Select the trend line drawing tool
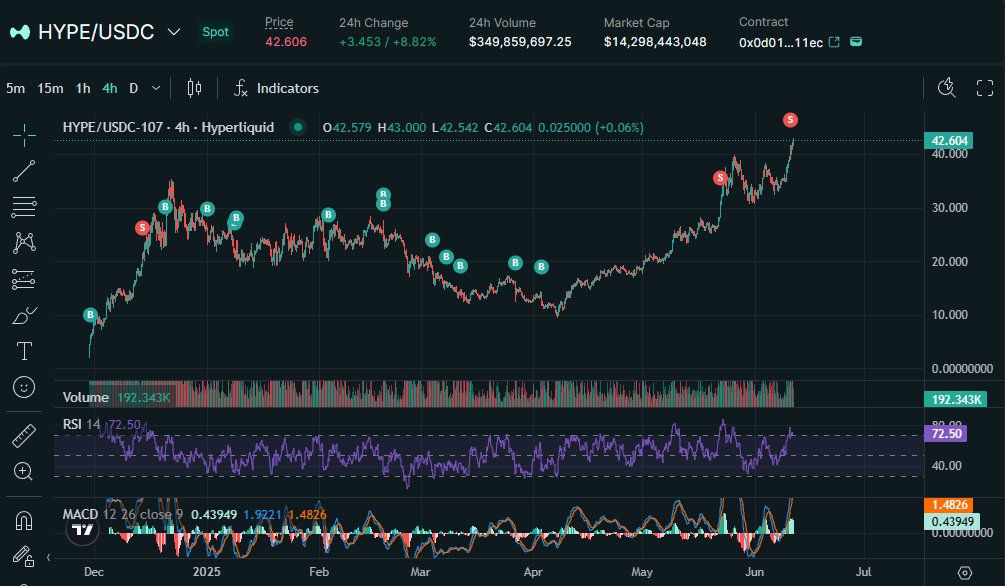The image size is (1005, 586). click(24, 171)
